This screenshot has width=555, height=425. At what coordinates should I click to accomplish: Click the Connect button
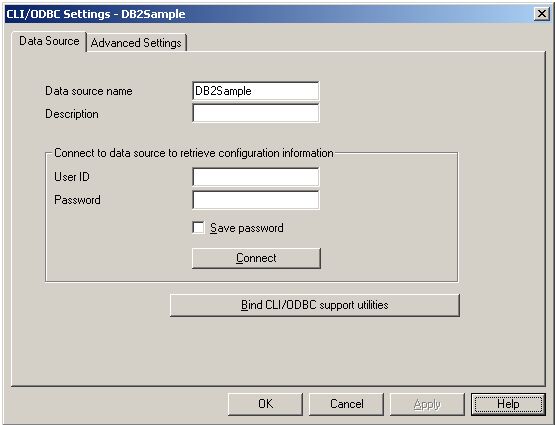[256, 258]
